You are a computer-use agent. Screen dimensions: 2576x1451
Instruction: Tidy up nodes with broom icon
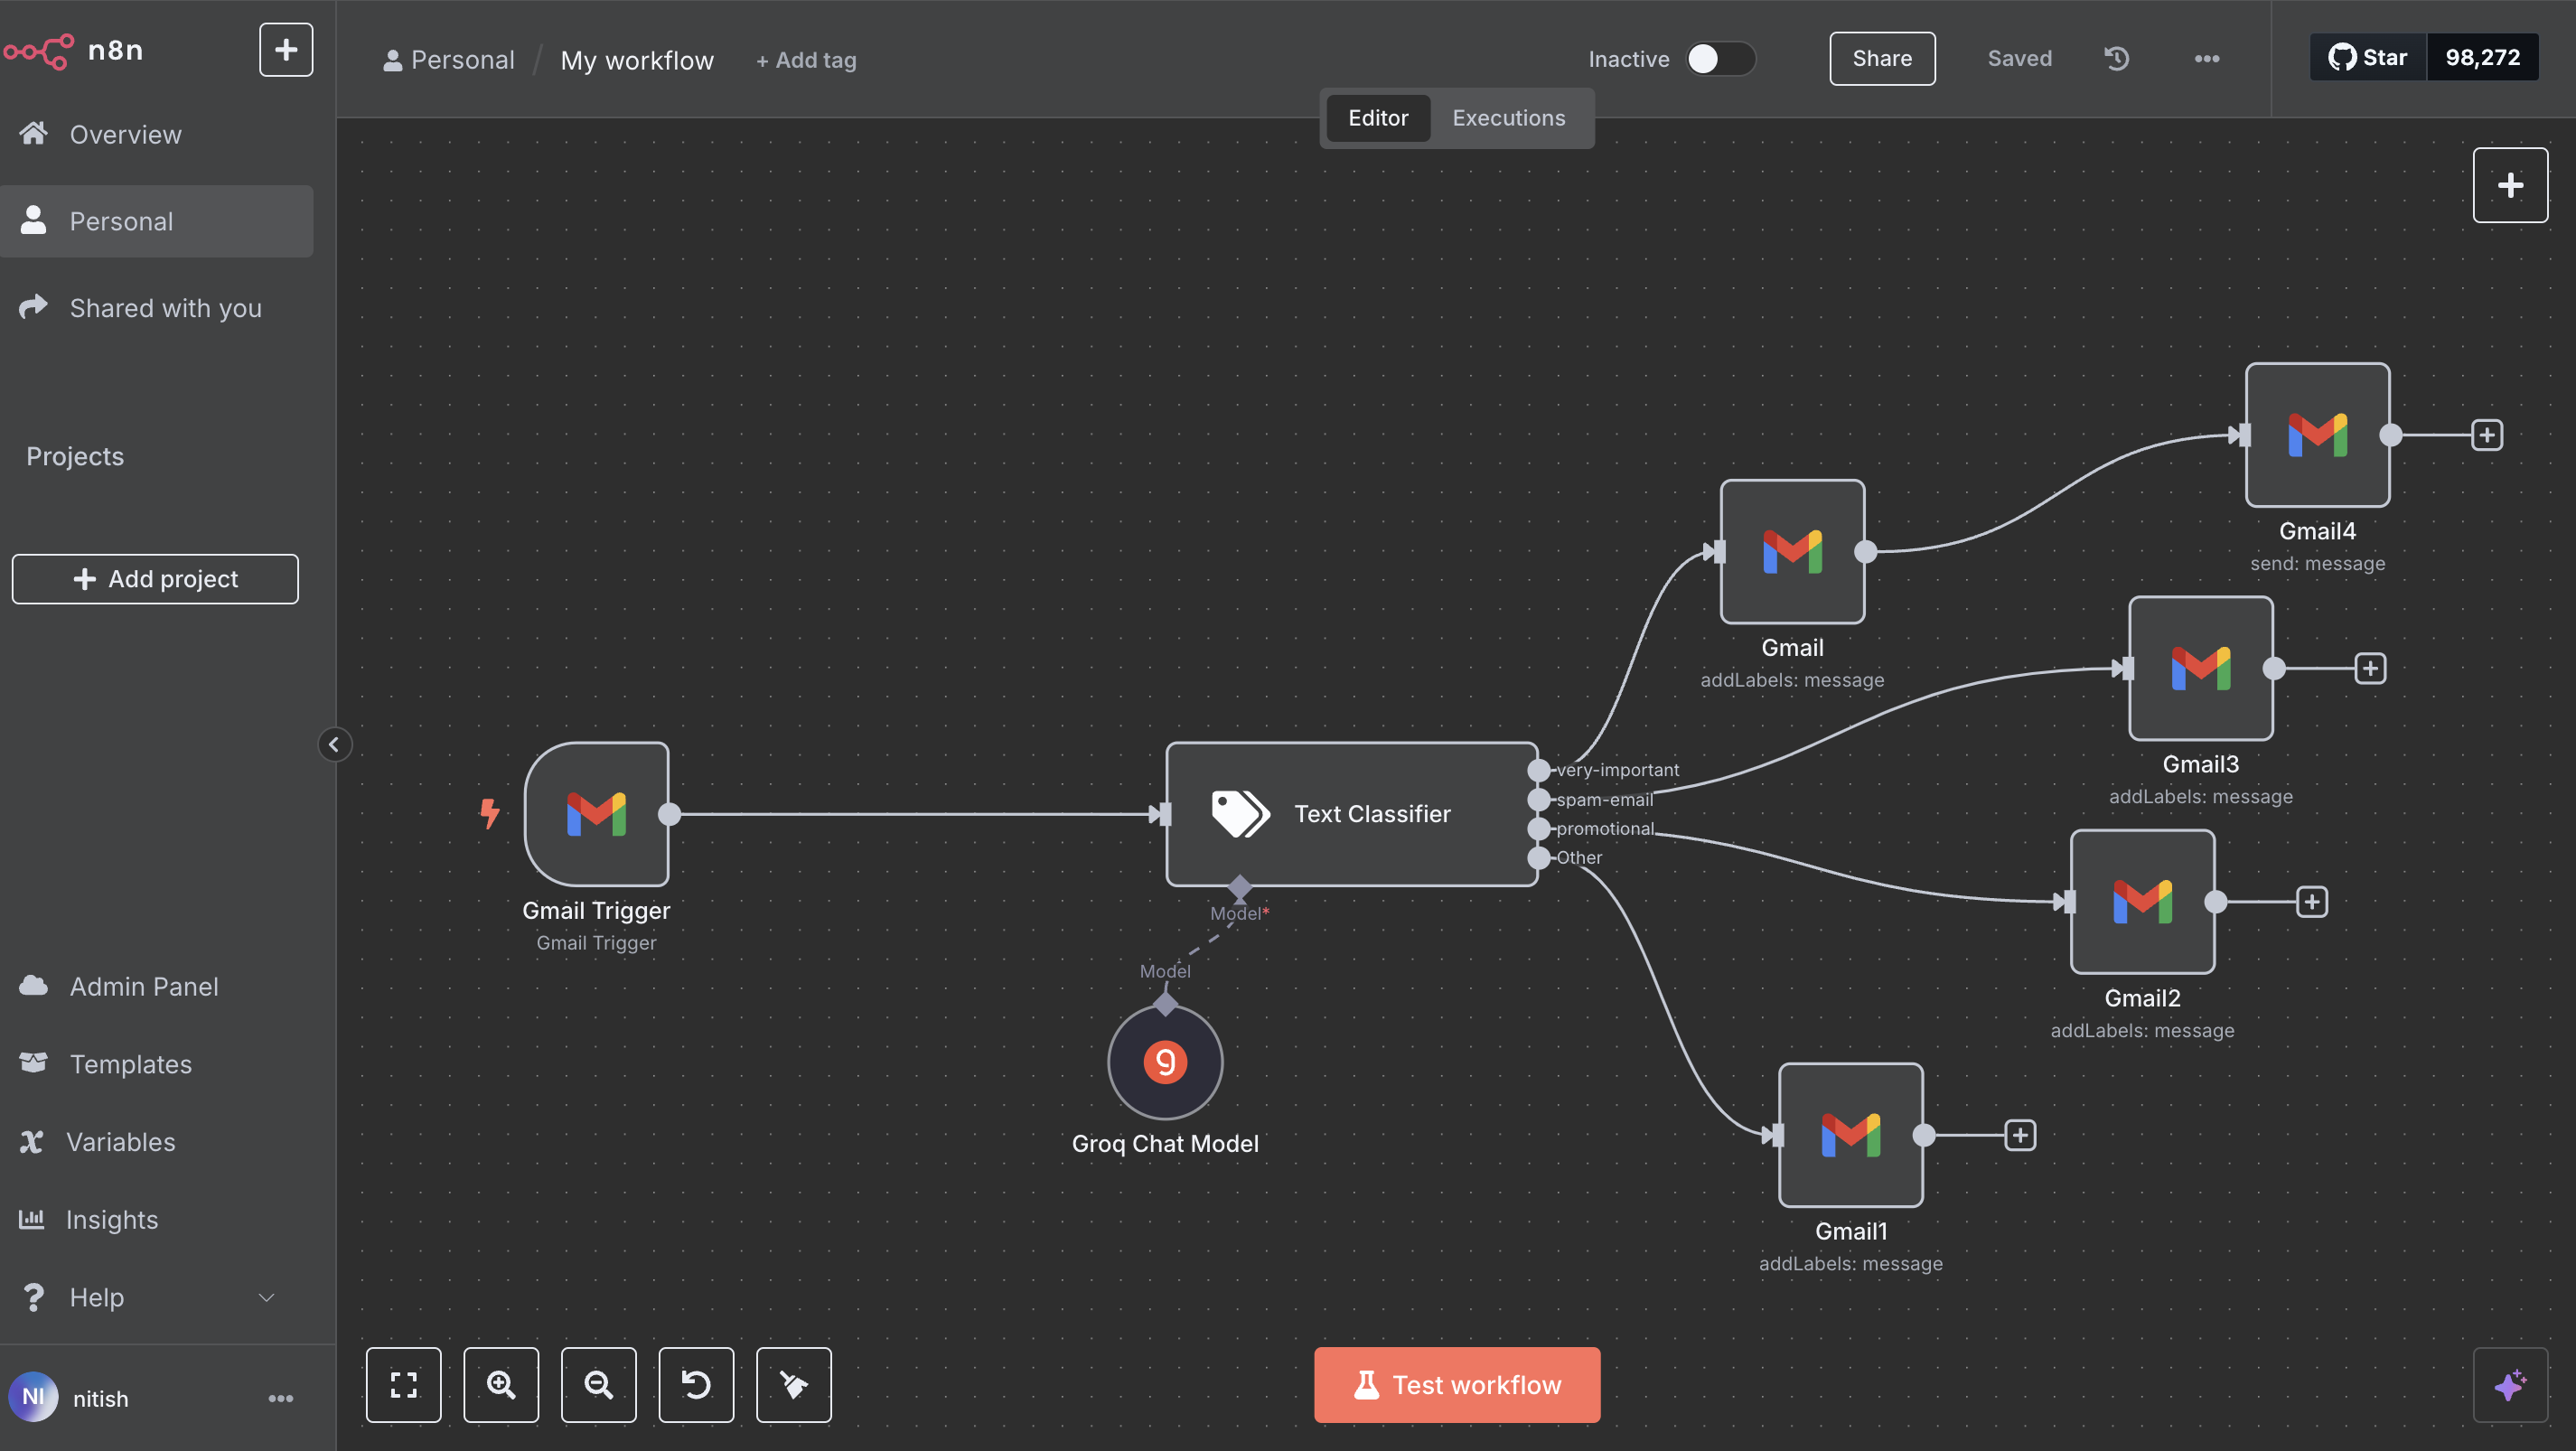793,1384
